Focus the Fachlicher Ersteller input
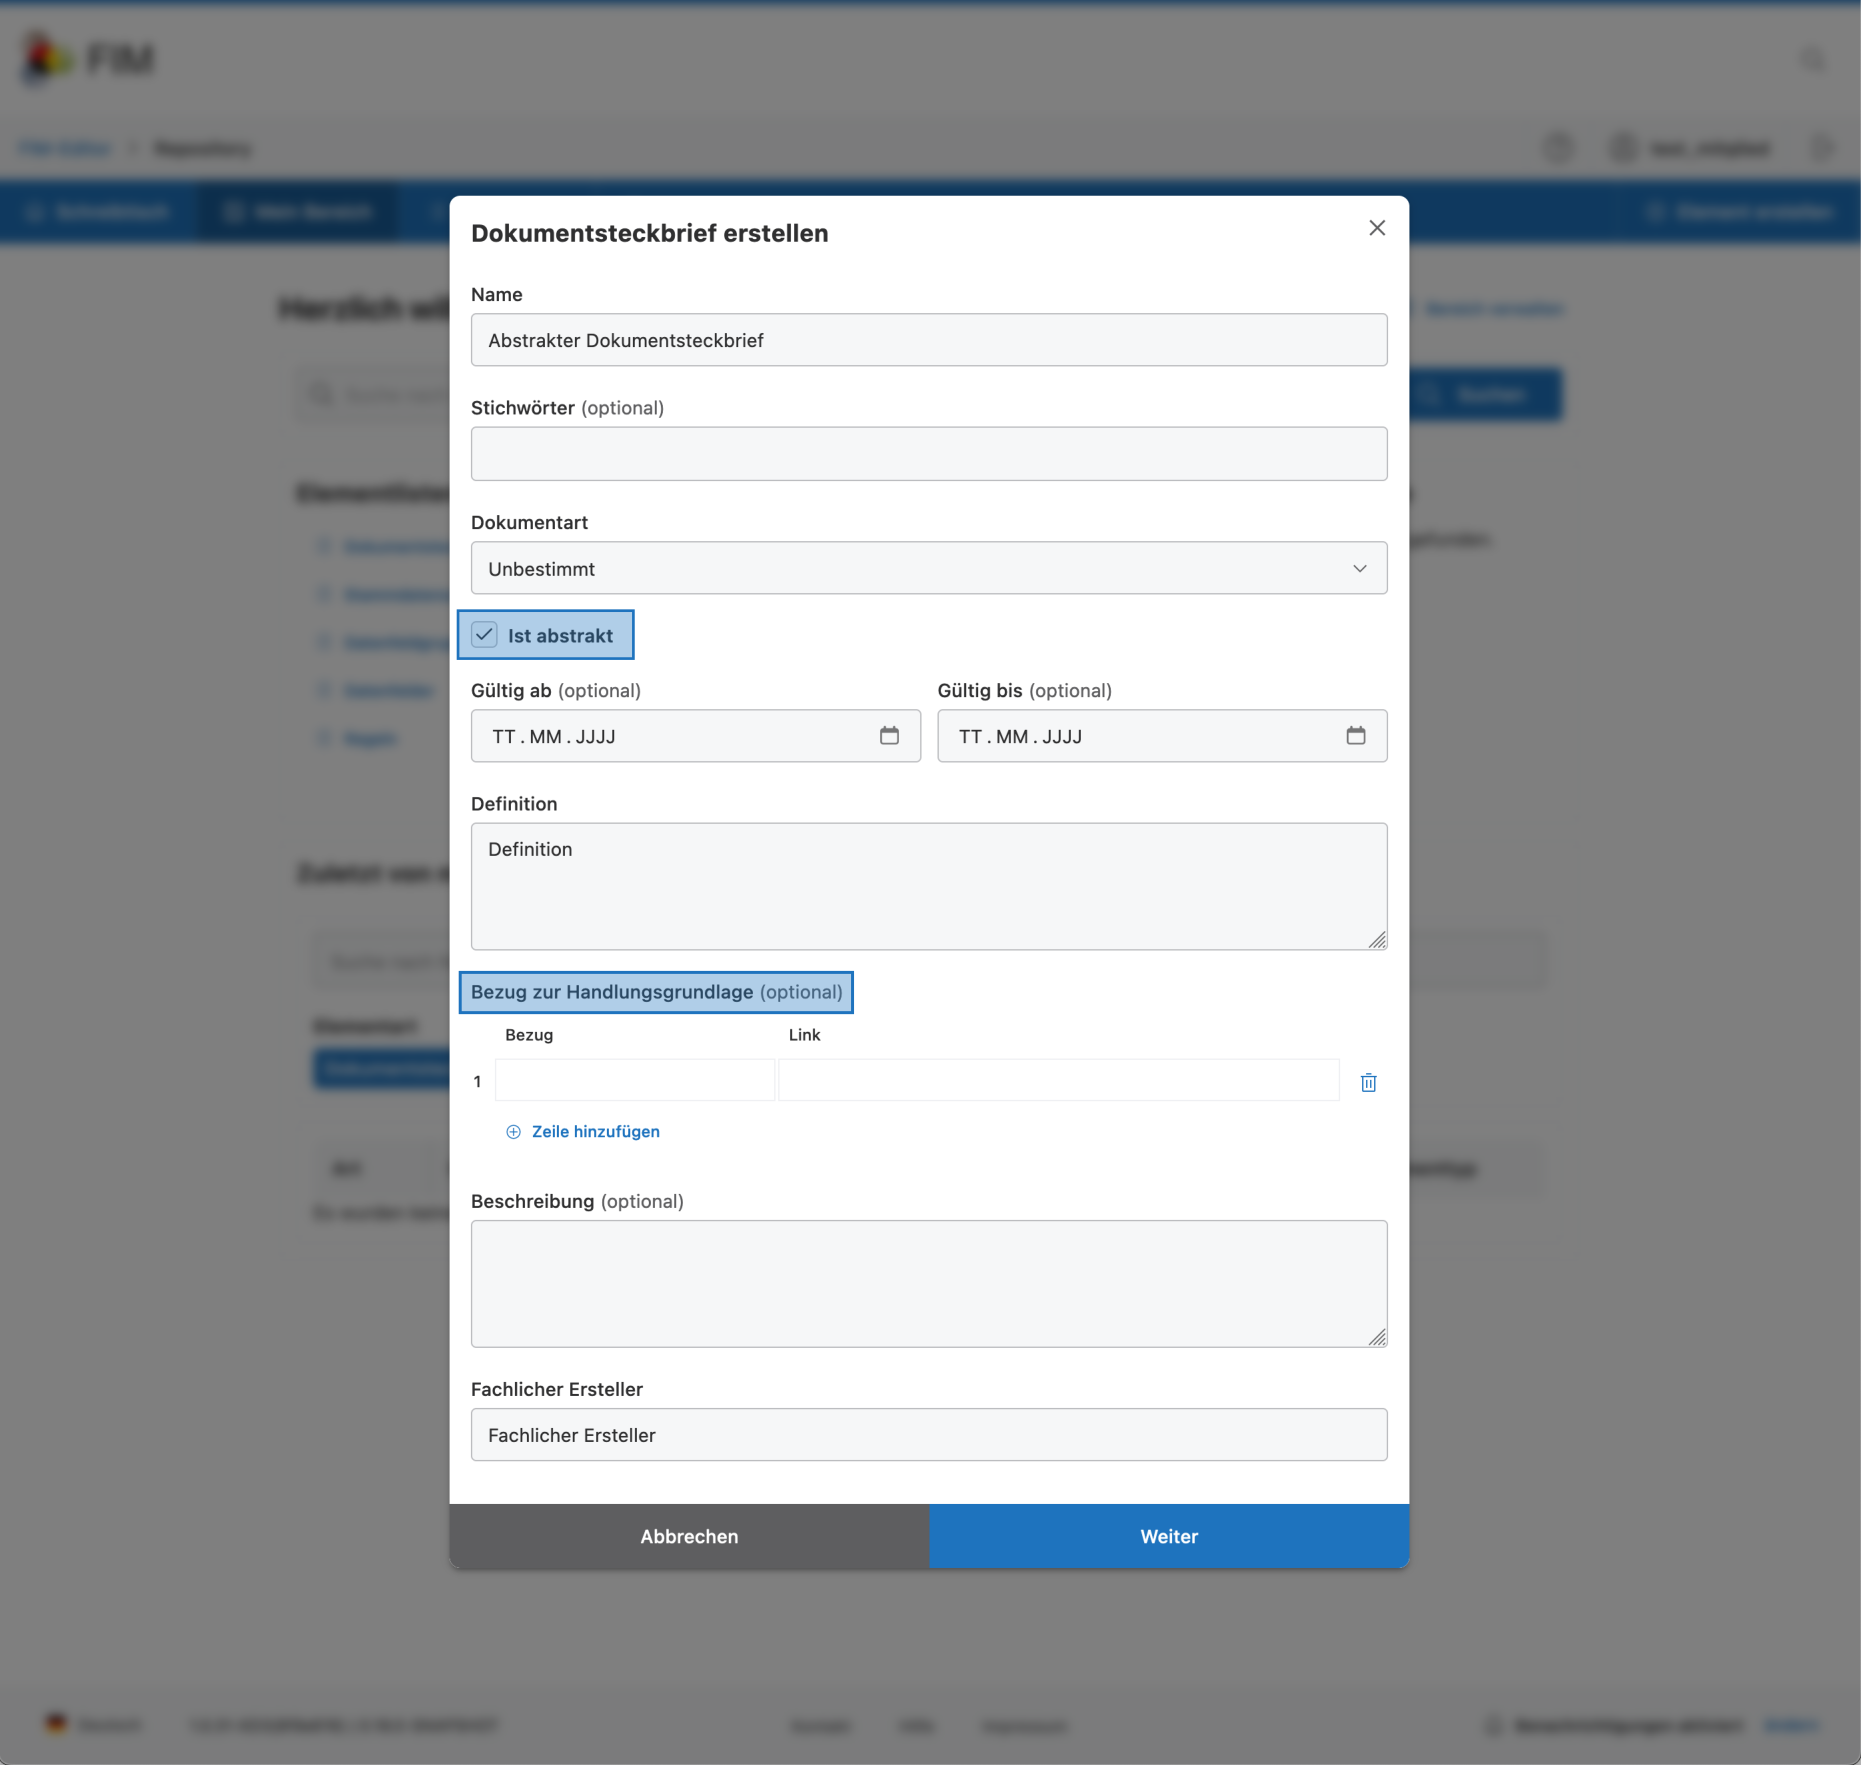Screen dimensions: 1861x1765 (928, 1435)
